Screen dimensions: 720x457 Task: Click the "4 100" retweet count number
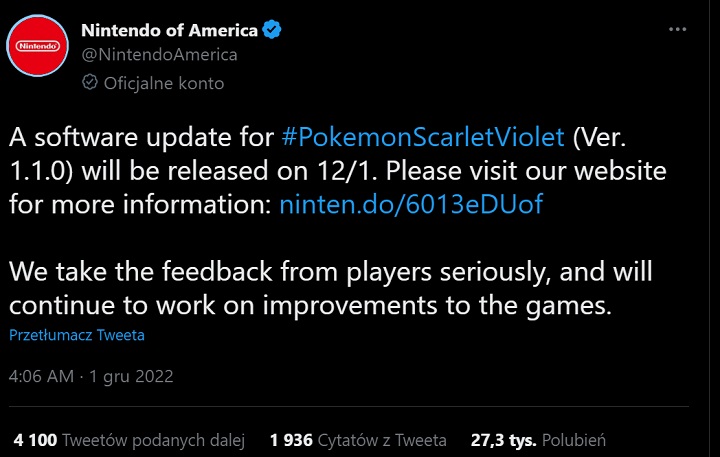tap(35, 439)
